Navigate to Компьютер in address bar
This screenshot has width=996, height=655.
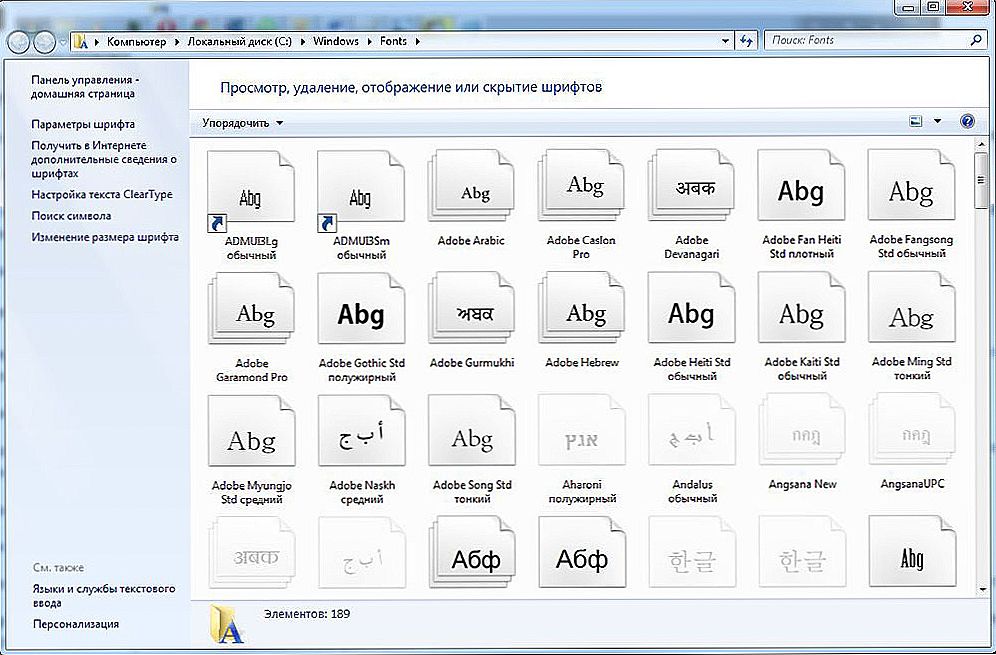tap(137, 41)
